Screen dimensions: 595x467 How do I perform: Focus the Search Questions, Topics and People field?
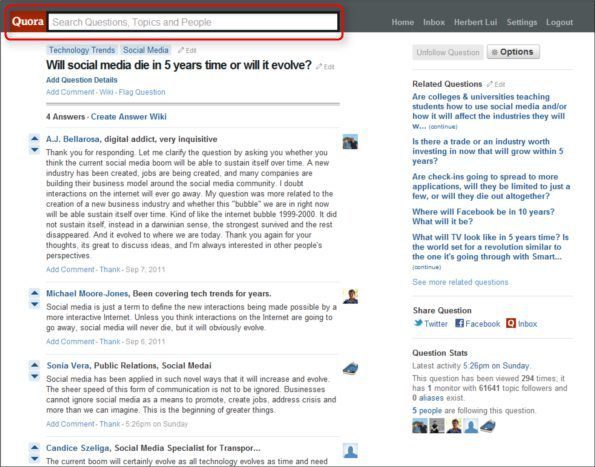pyautogui.click(x=192, y=22)
